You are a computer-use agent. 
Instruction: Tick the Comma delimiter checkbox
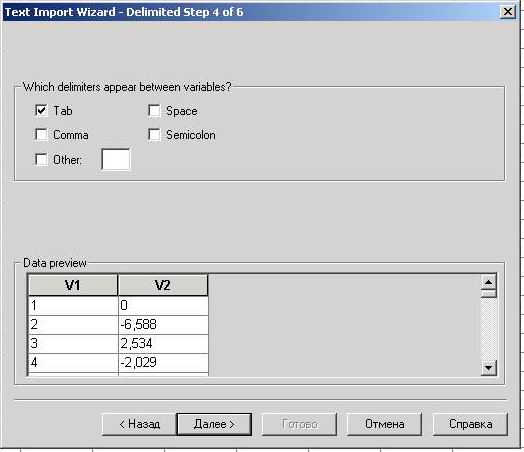[x=41, y=135]
